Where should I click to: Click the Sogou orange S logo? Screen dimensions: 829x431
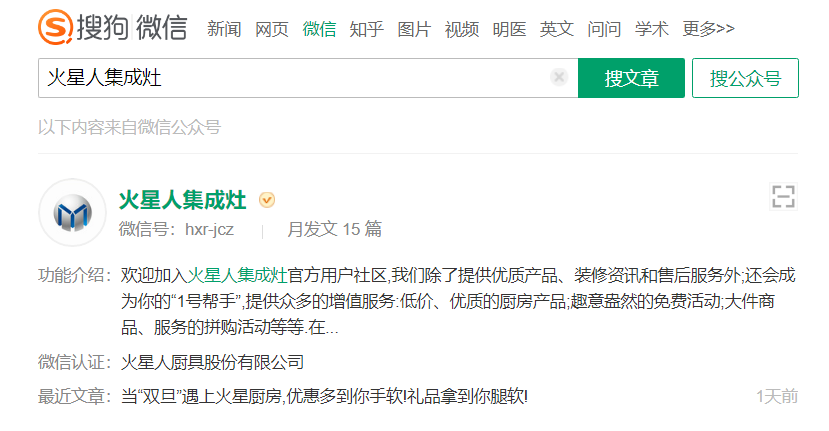pyautogui.click(x=56, y=27)
